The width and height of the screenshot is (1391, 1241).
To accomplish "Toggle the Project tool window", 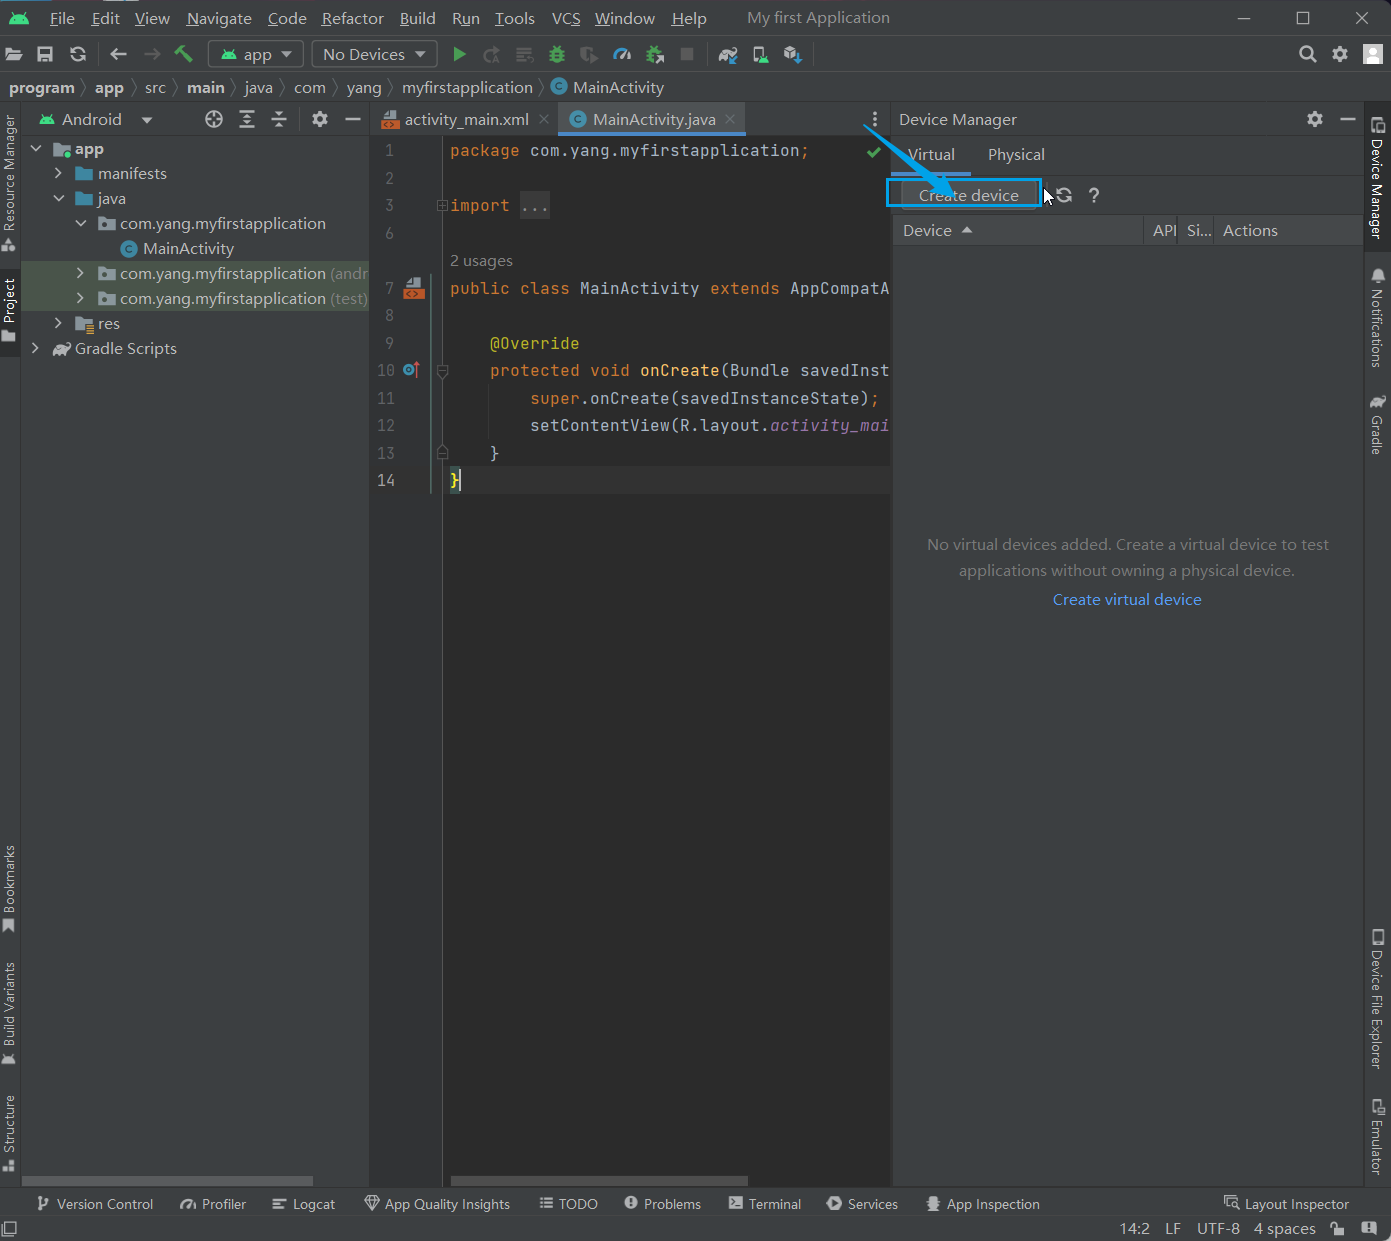I will (x=9, y=310).
